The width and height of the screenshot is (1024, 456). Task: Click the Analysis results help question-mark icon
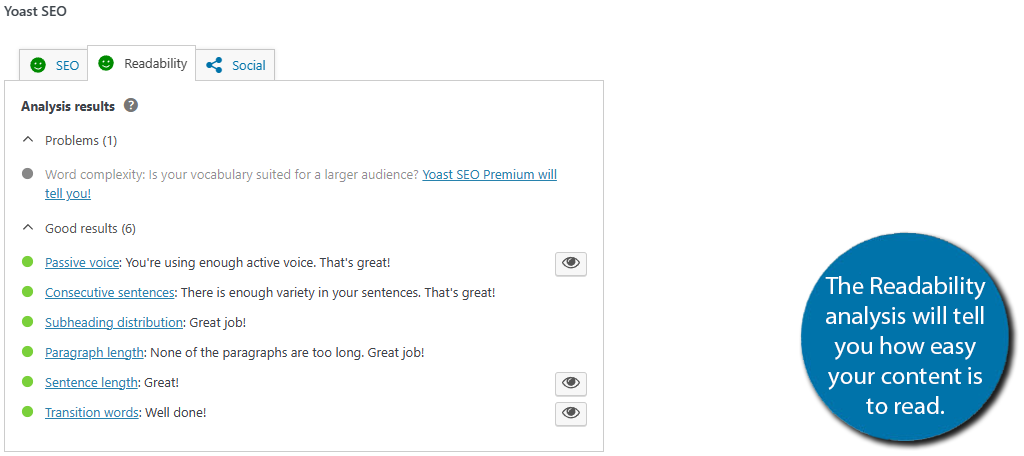coord(131,105)
